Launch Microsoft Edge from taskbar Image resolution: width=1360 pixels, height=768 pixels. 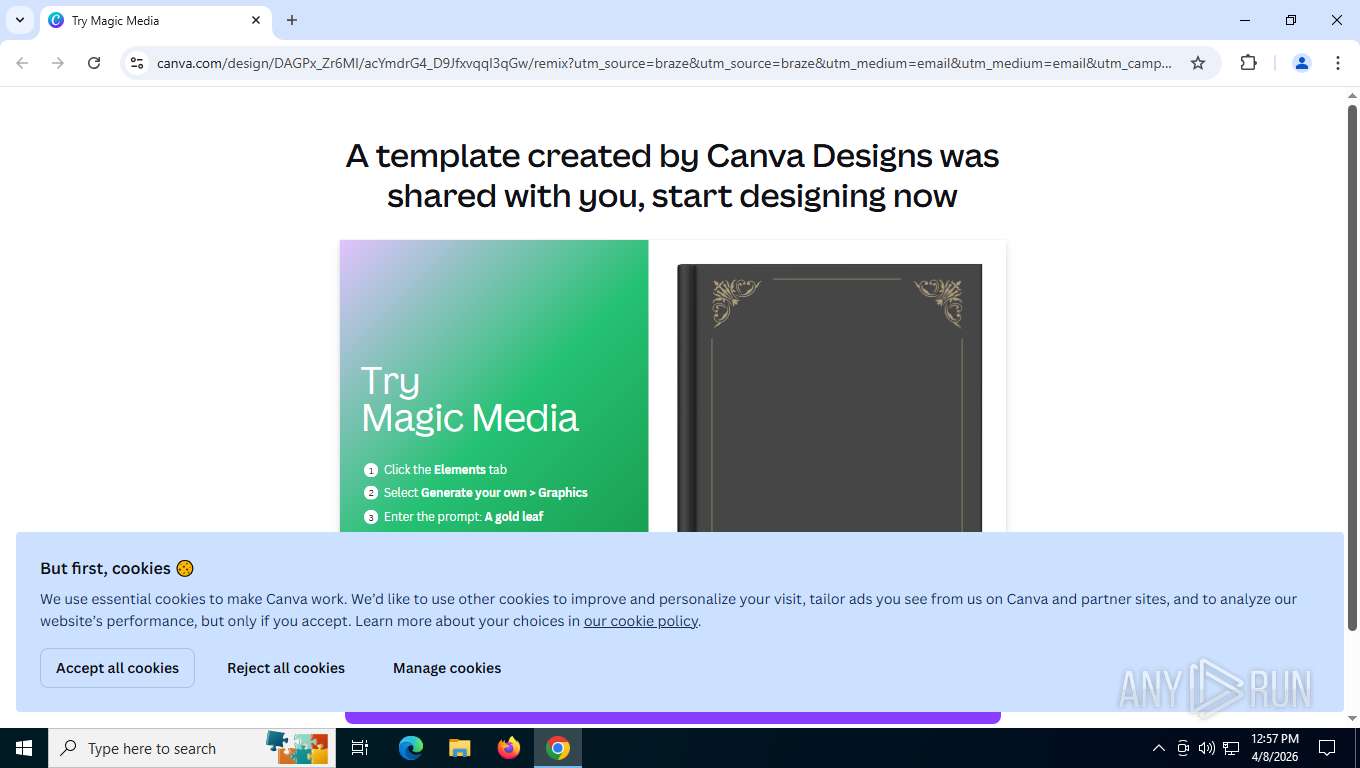[411, 748]
